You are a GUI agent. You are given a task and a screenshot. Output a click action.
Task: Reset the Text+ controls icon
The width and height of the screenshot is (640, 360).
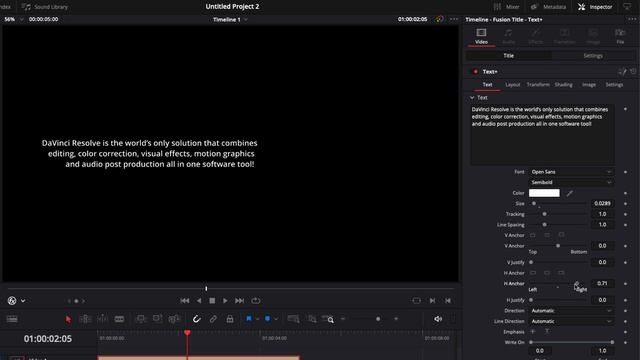tap(633, 71)
